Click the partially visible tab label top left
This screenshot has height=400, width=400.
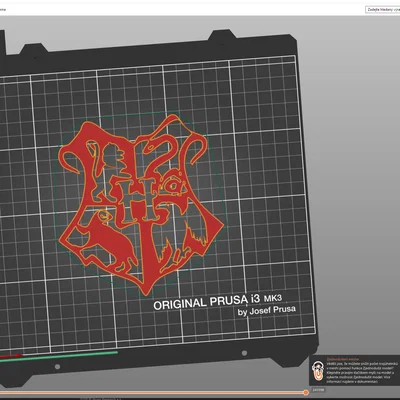(3, 10)
